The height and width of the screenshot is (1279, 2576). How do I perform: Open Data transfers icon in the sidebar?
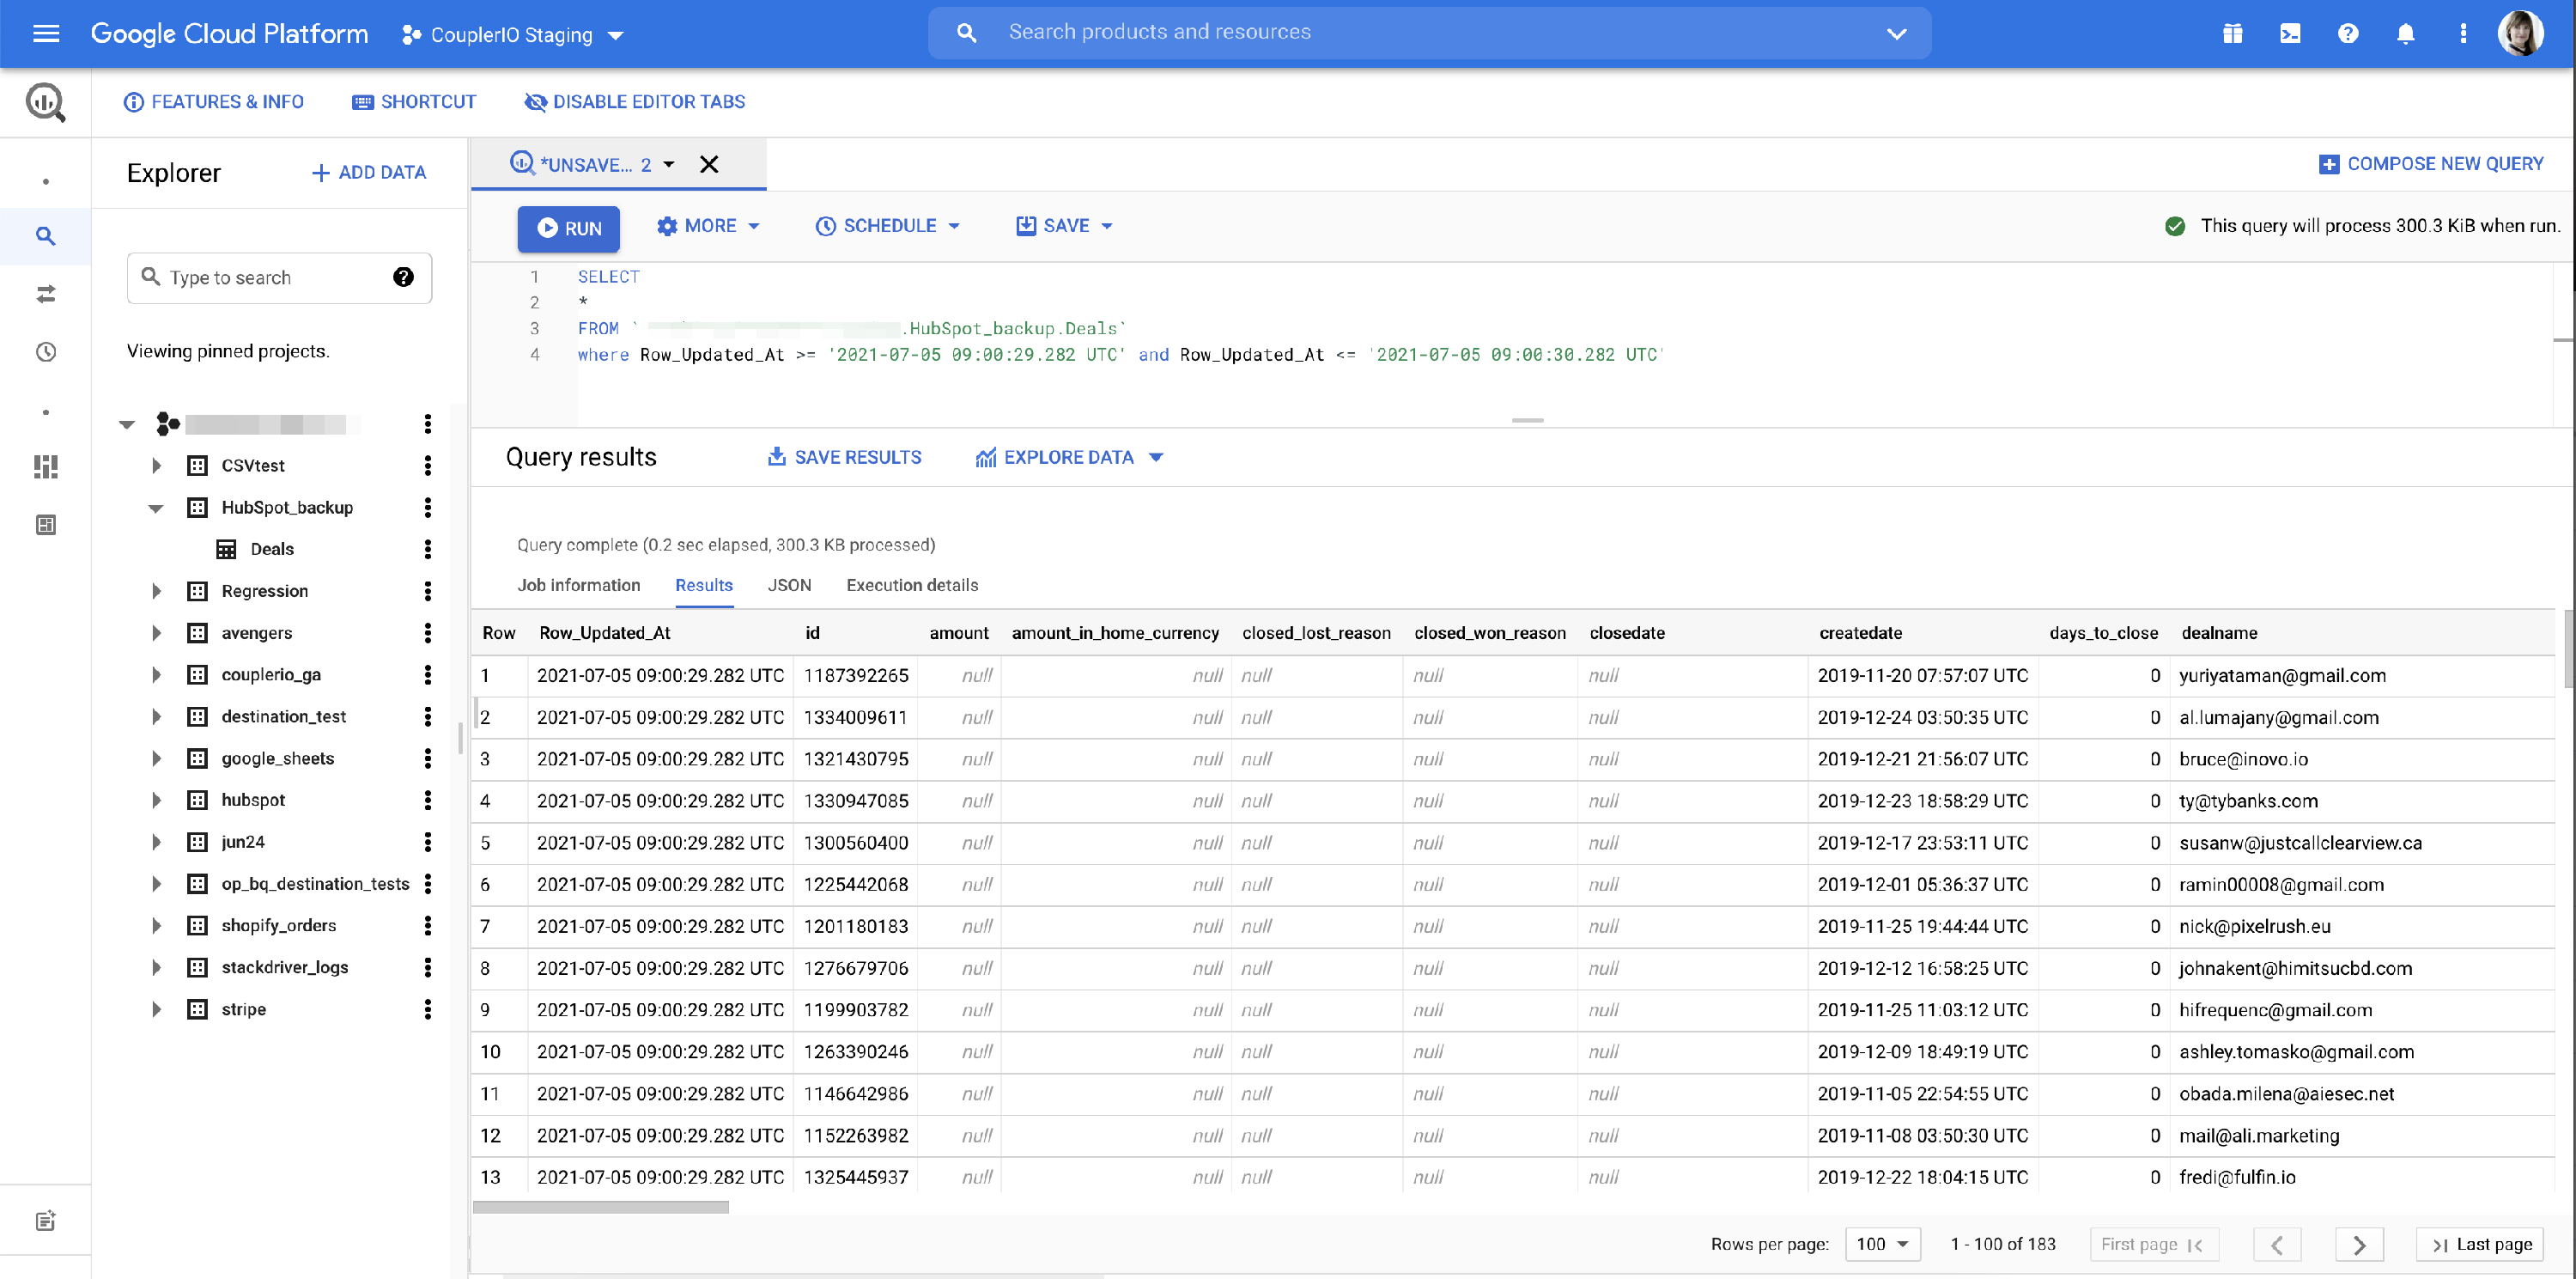point(46,294)
